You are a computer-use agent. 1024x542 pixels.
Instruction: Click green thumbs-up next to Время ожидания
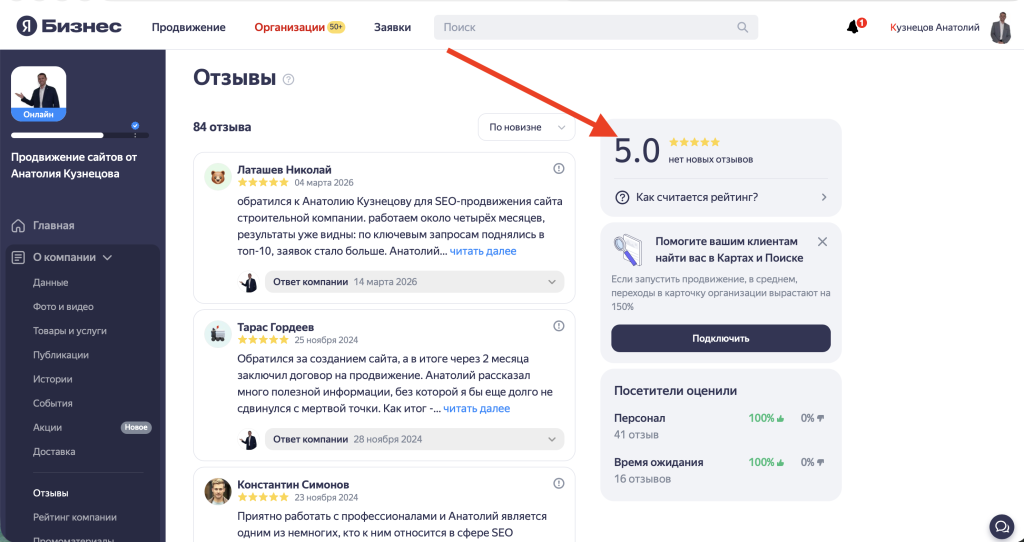pyautogui.click(x=780, y=463)
